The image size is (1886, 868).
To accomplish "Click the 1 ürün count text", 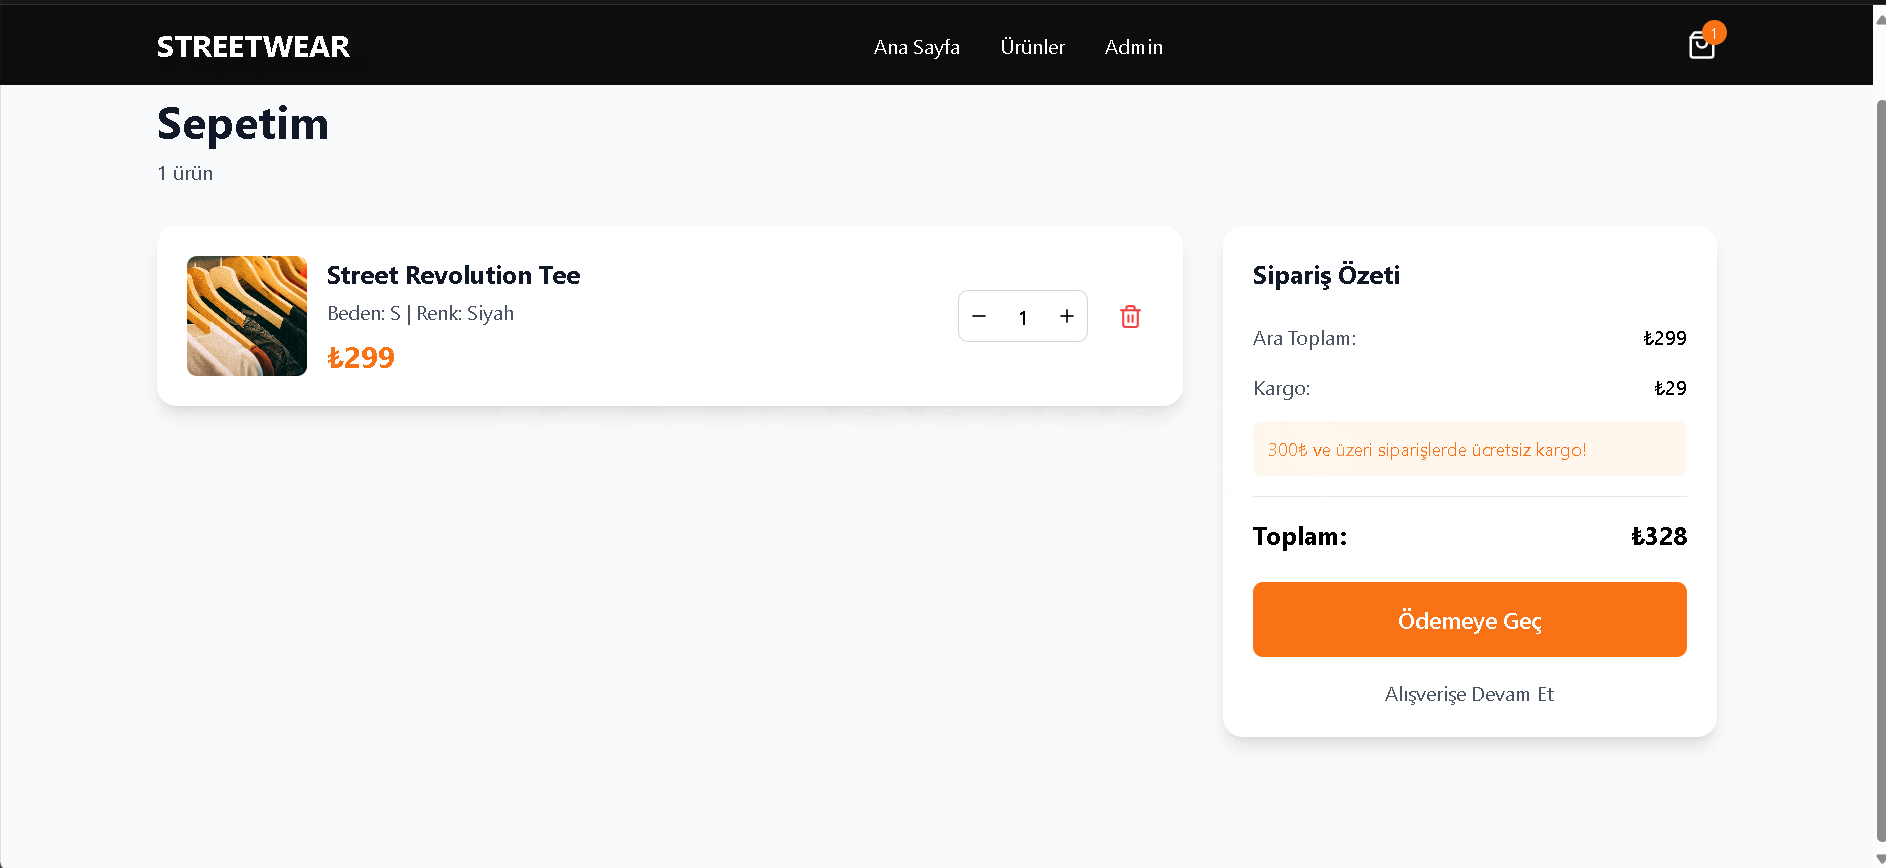I will pyautogui.click(x=185, y=173).
